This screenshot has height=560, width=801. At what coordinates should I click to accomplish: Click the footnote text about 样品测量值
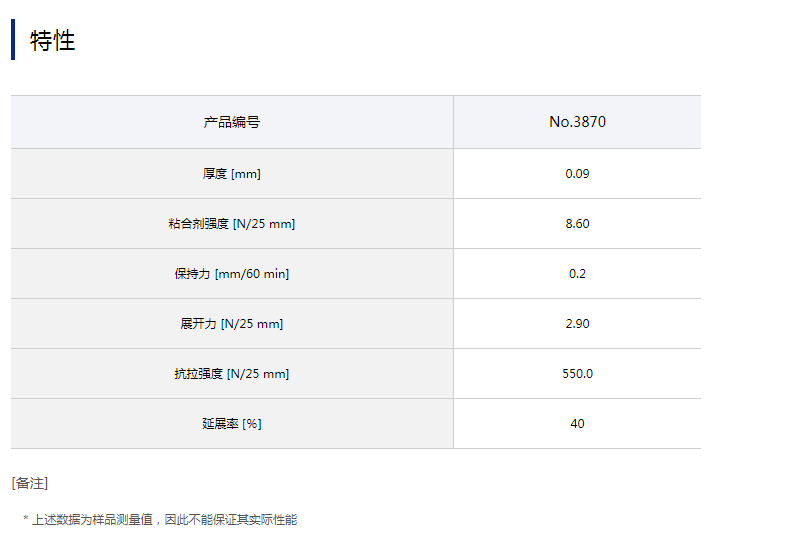(x=165, y=520)
